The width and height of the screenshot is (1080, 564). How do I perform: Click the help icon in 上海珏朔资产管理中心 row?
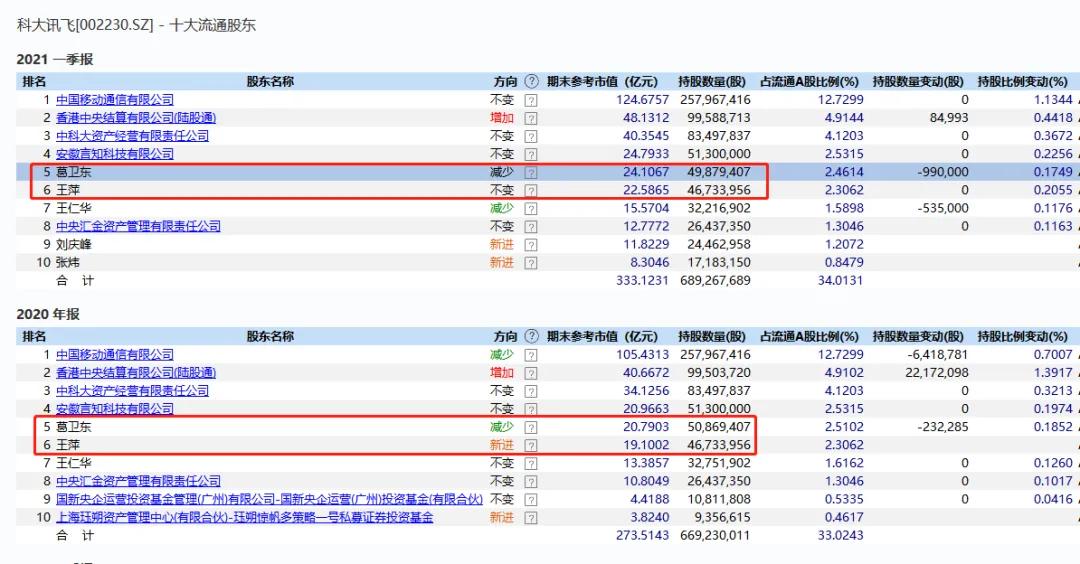(531, 518)
